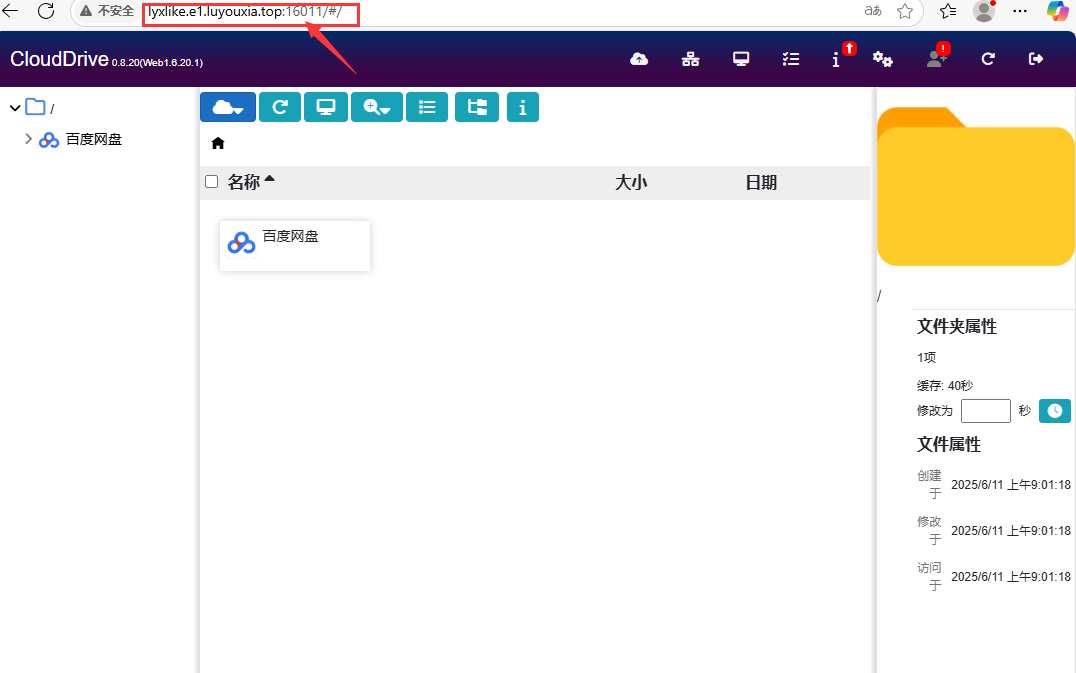Click the clock button next to 修改为
This screenshot has width=1076, height=673.
click(x=1055, y=410)
